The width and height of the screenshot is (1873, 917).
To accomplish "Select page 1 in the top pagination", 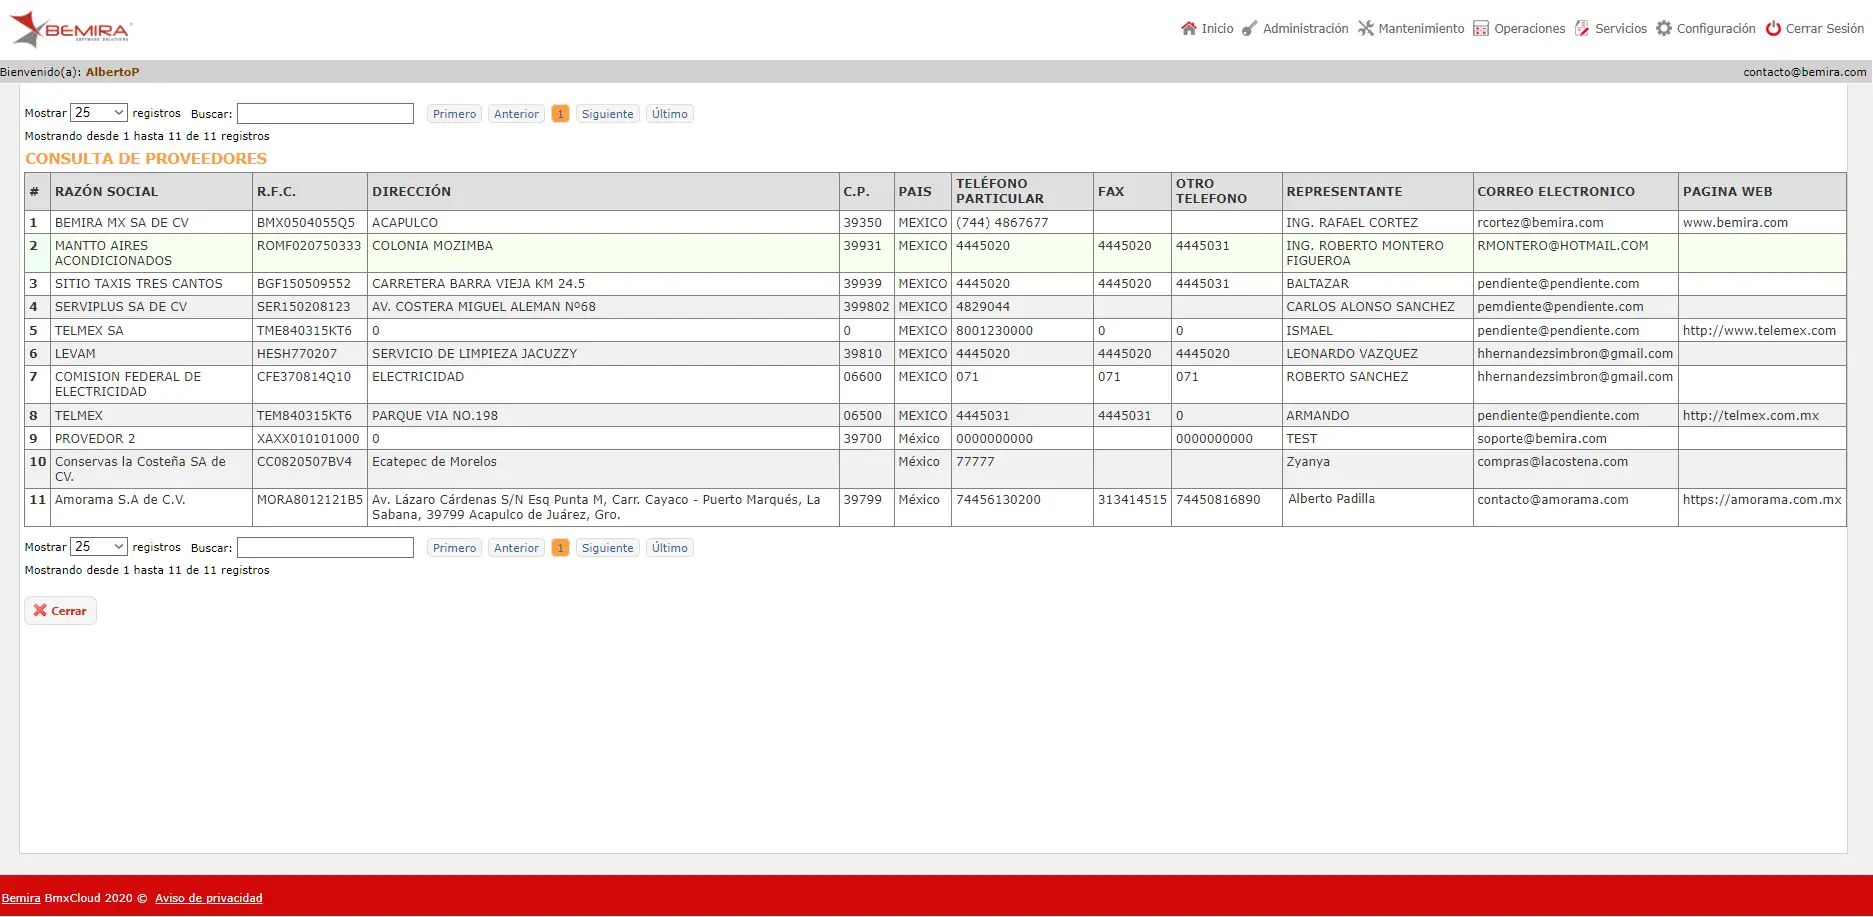I will (x=561, y=114).
